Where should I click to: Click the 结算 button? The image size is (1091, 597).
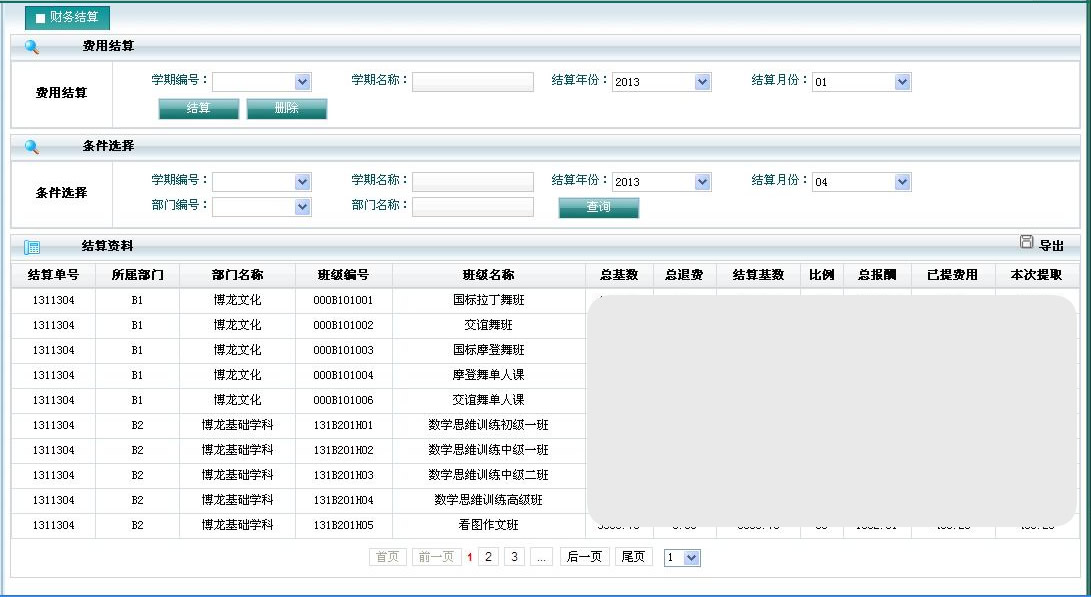point(199,109)
